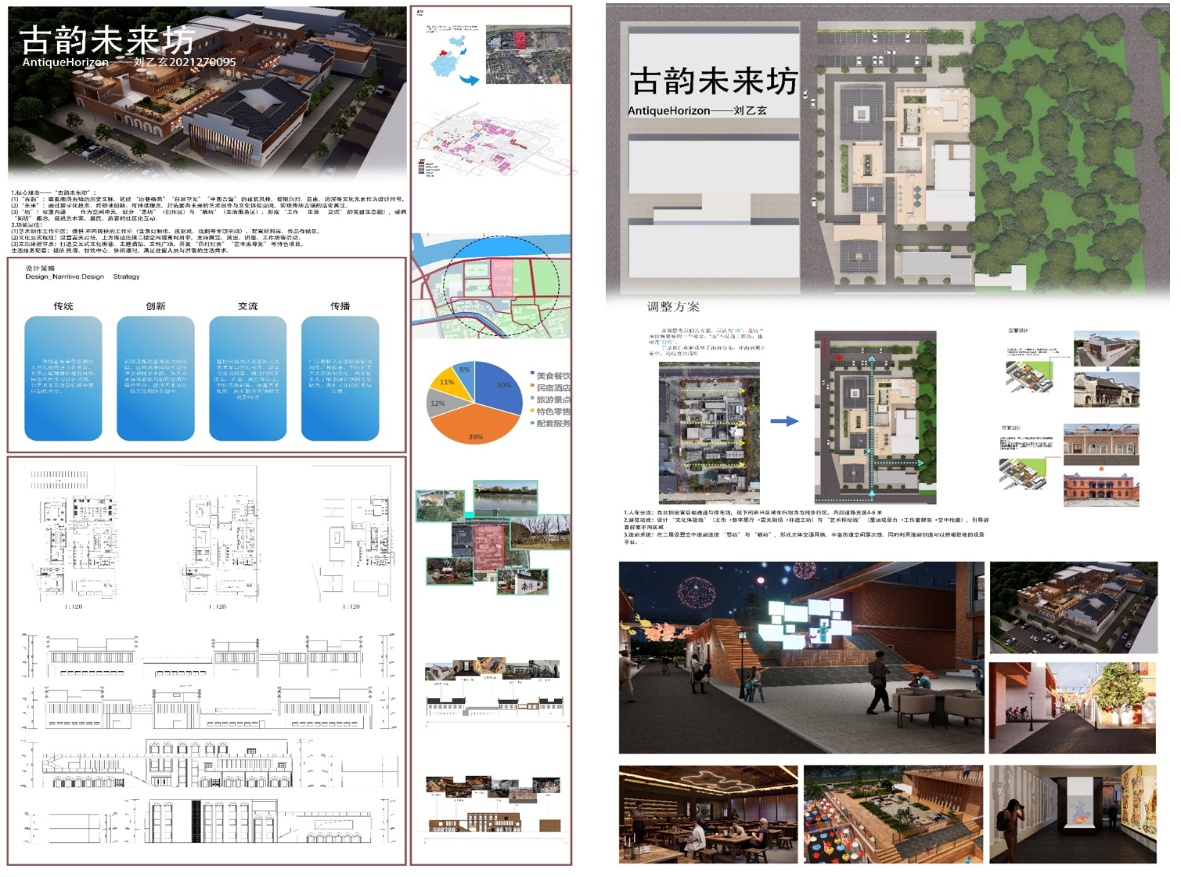Open the courtyard aerial render with colorful seats

893,814
